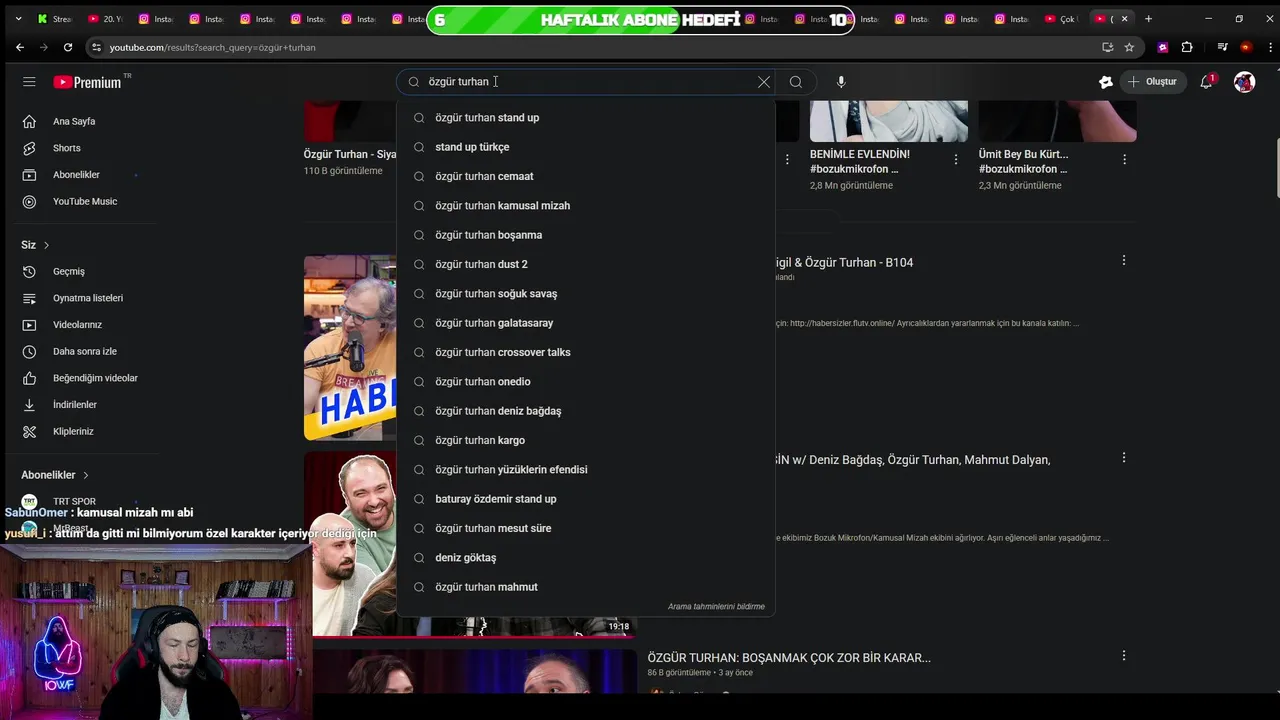Open more options for Ümit Bey Bu Kürt short
The width and height of the screenshot is (1280, 720).
(x=1125, y=160)
